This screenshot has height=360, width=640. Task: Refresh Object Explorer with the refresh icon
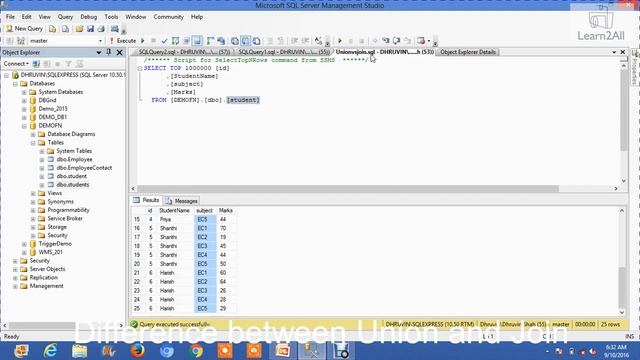[79, 64]
